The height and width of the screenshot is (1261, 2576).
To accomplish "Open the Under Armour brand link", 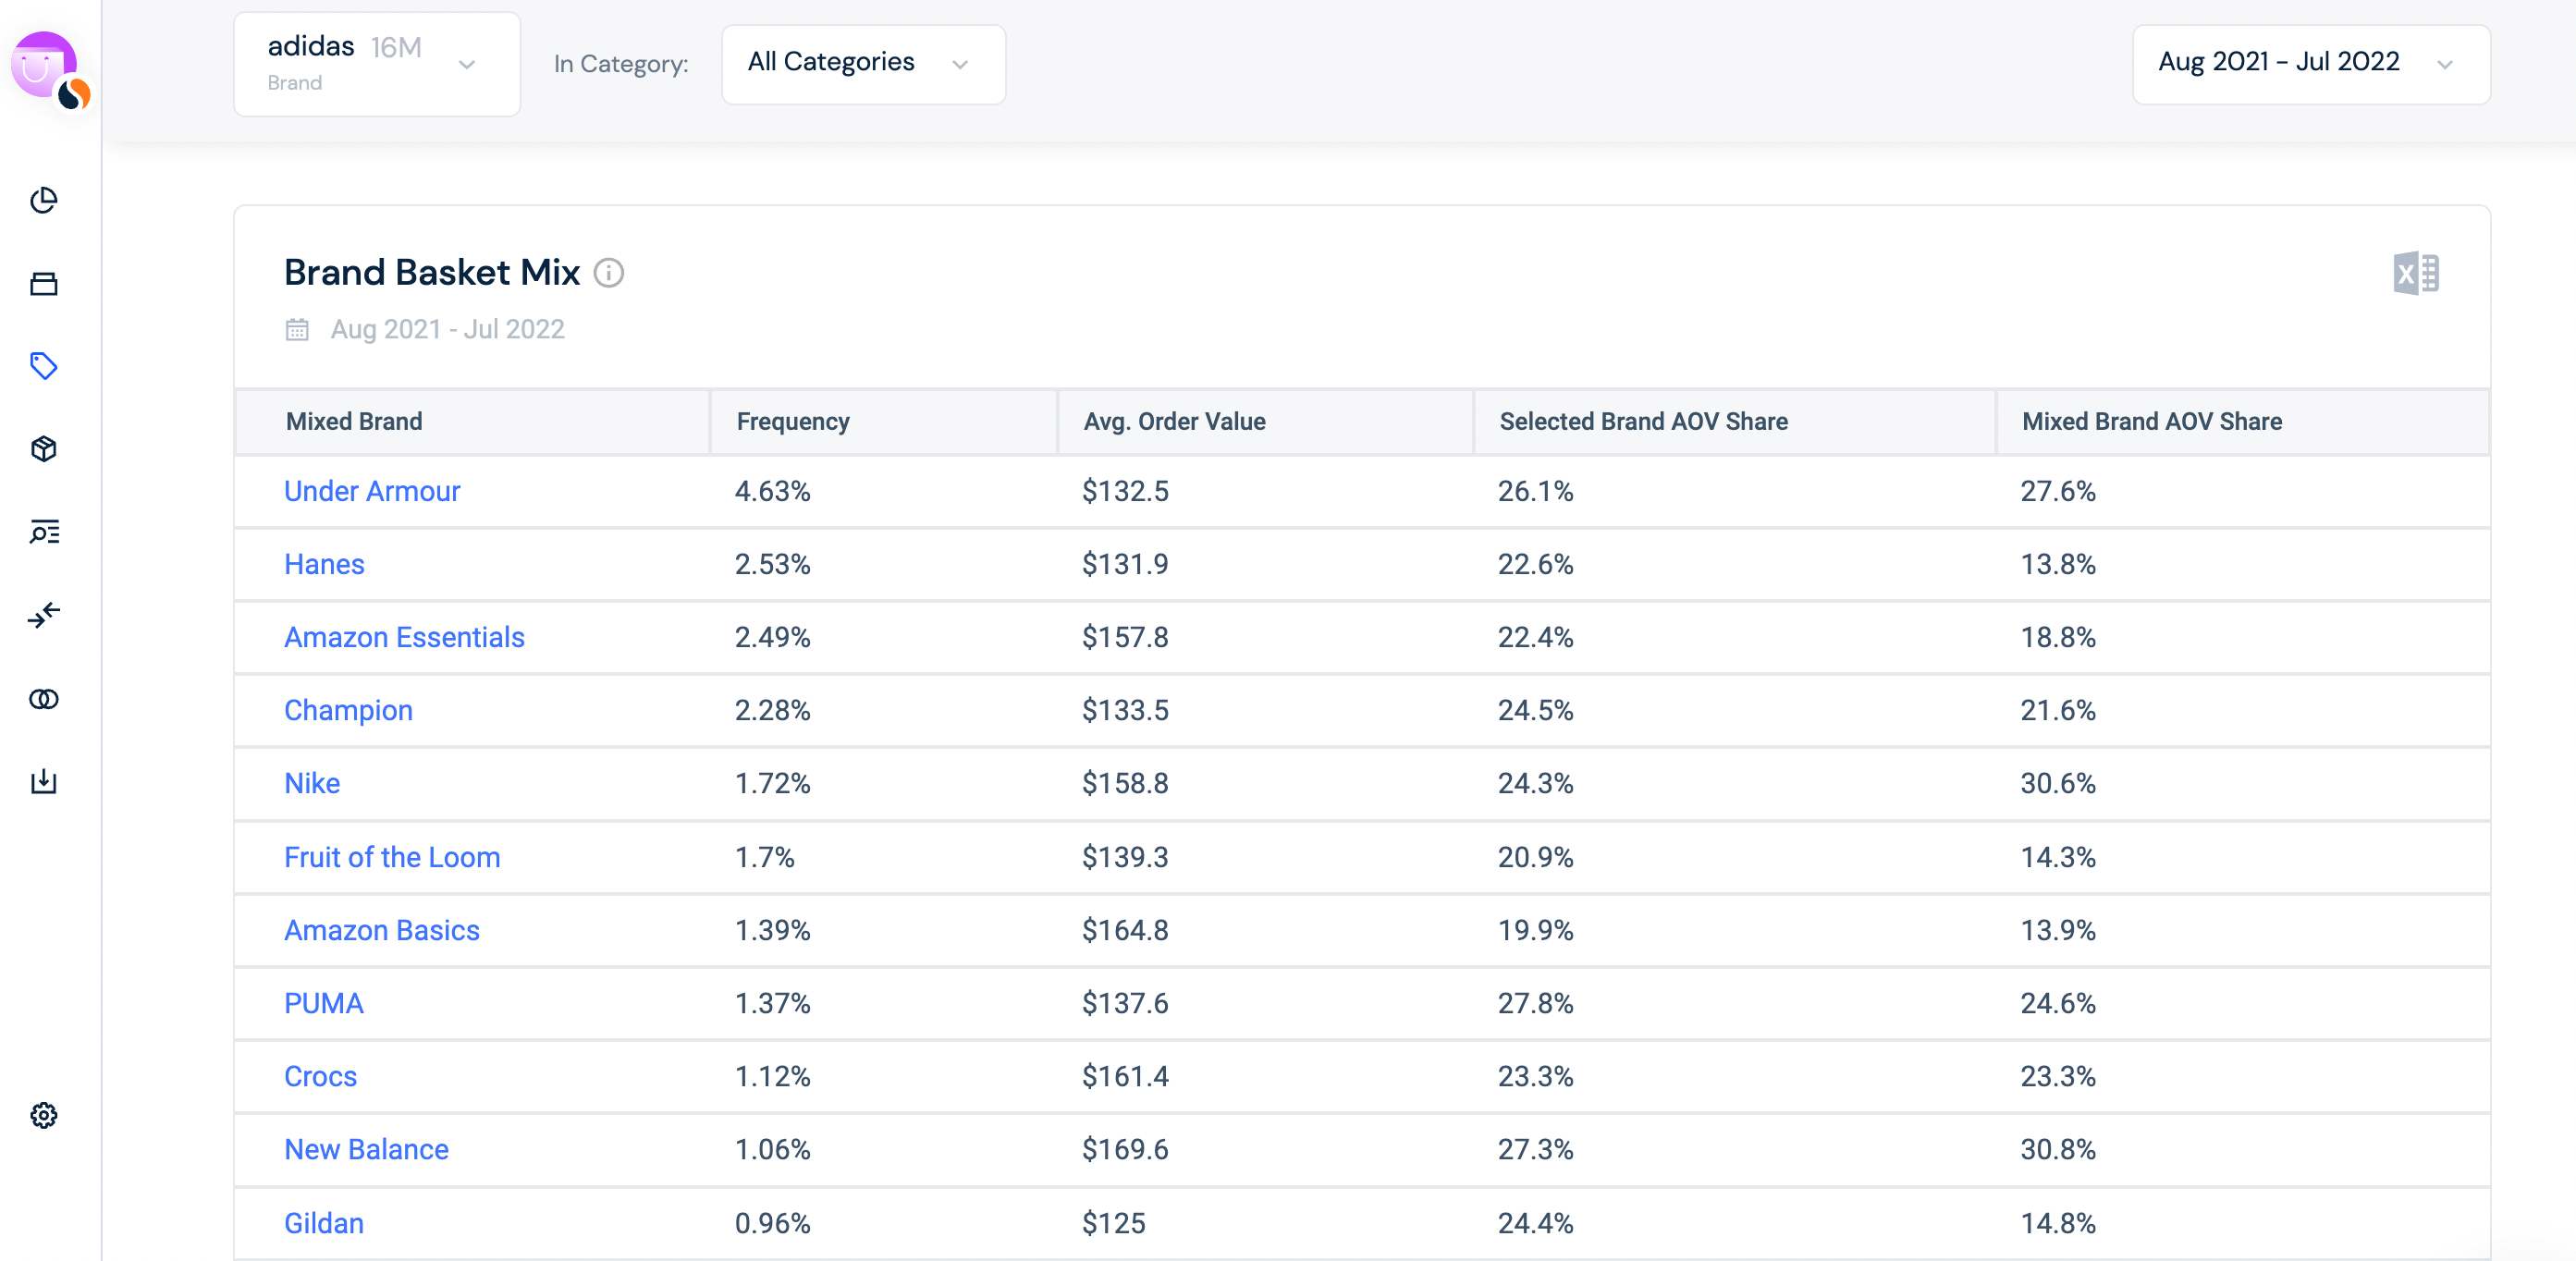I will click(x=371, y=491).
